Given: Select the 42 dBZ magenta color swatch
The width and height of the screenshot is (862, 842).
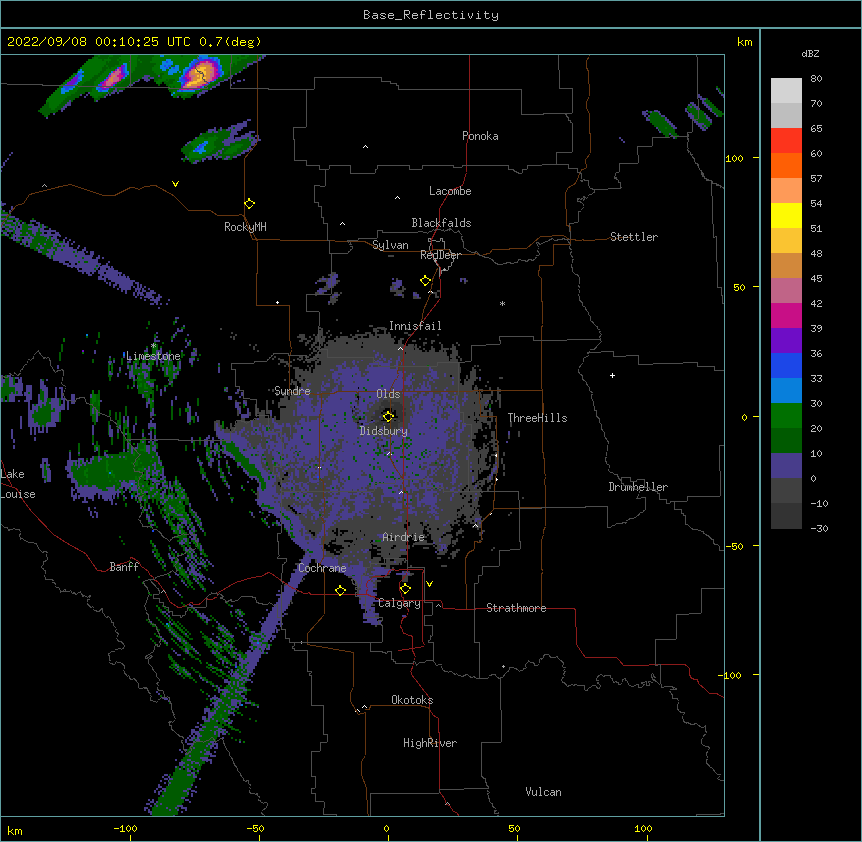Looking at the screenshot, I should 786,315.
